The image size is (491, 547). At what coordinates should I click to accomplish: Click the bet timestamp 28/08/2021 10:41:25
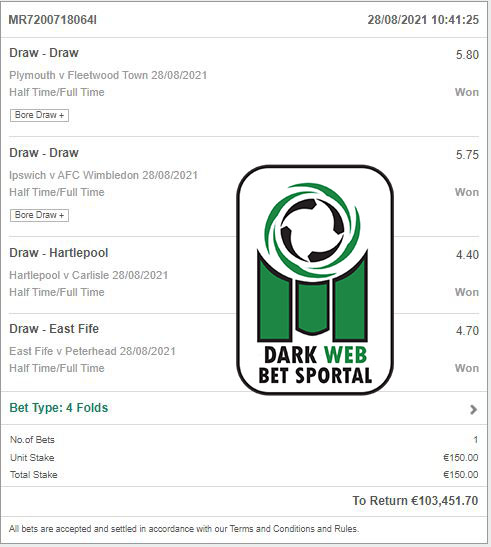(x=423, y=20)
